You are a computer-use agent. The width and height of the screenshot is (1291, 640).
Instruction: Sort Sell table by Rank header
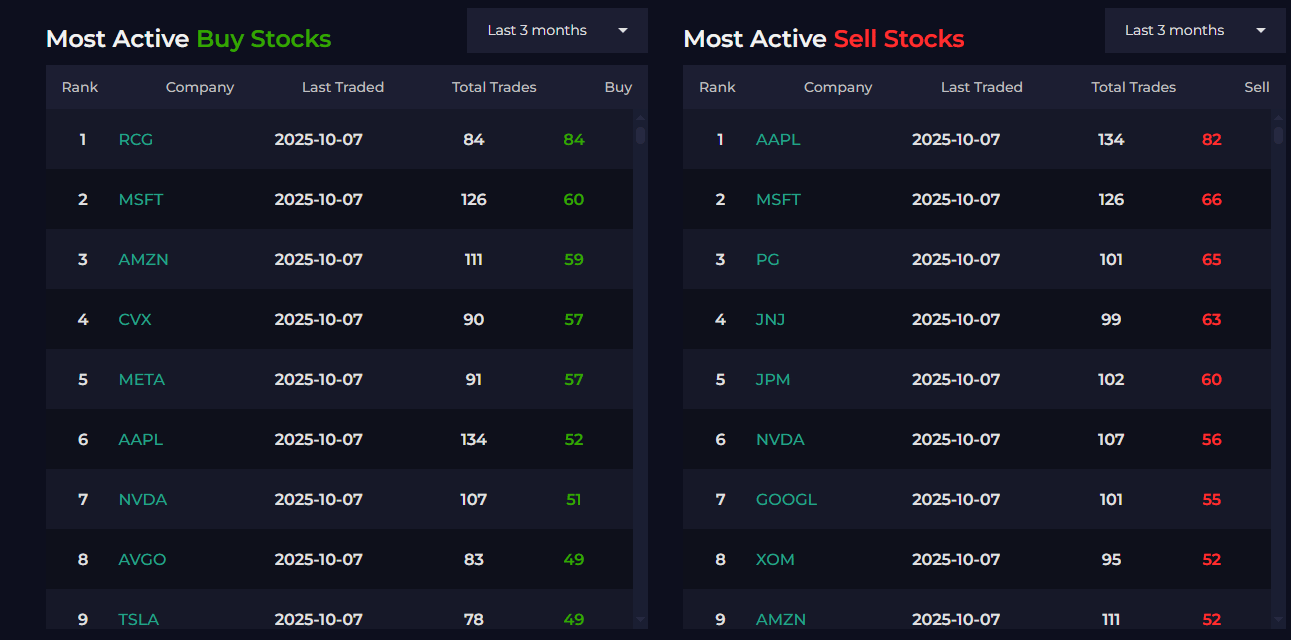[717, 87]
